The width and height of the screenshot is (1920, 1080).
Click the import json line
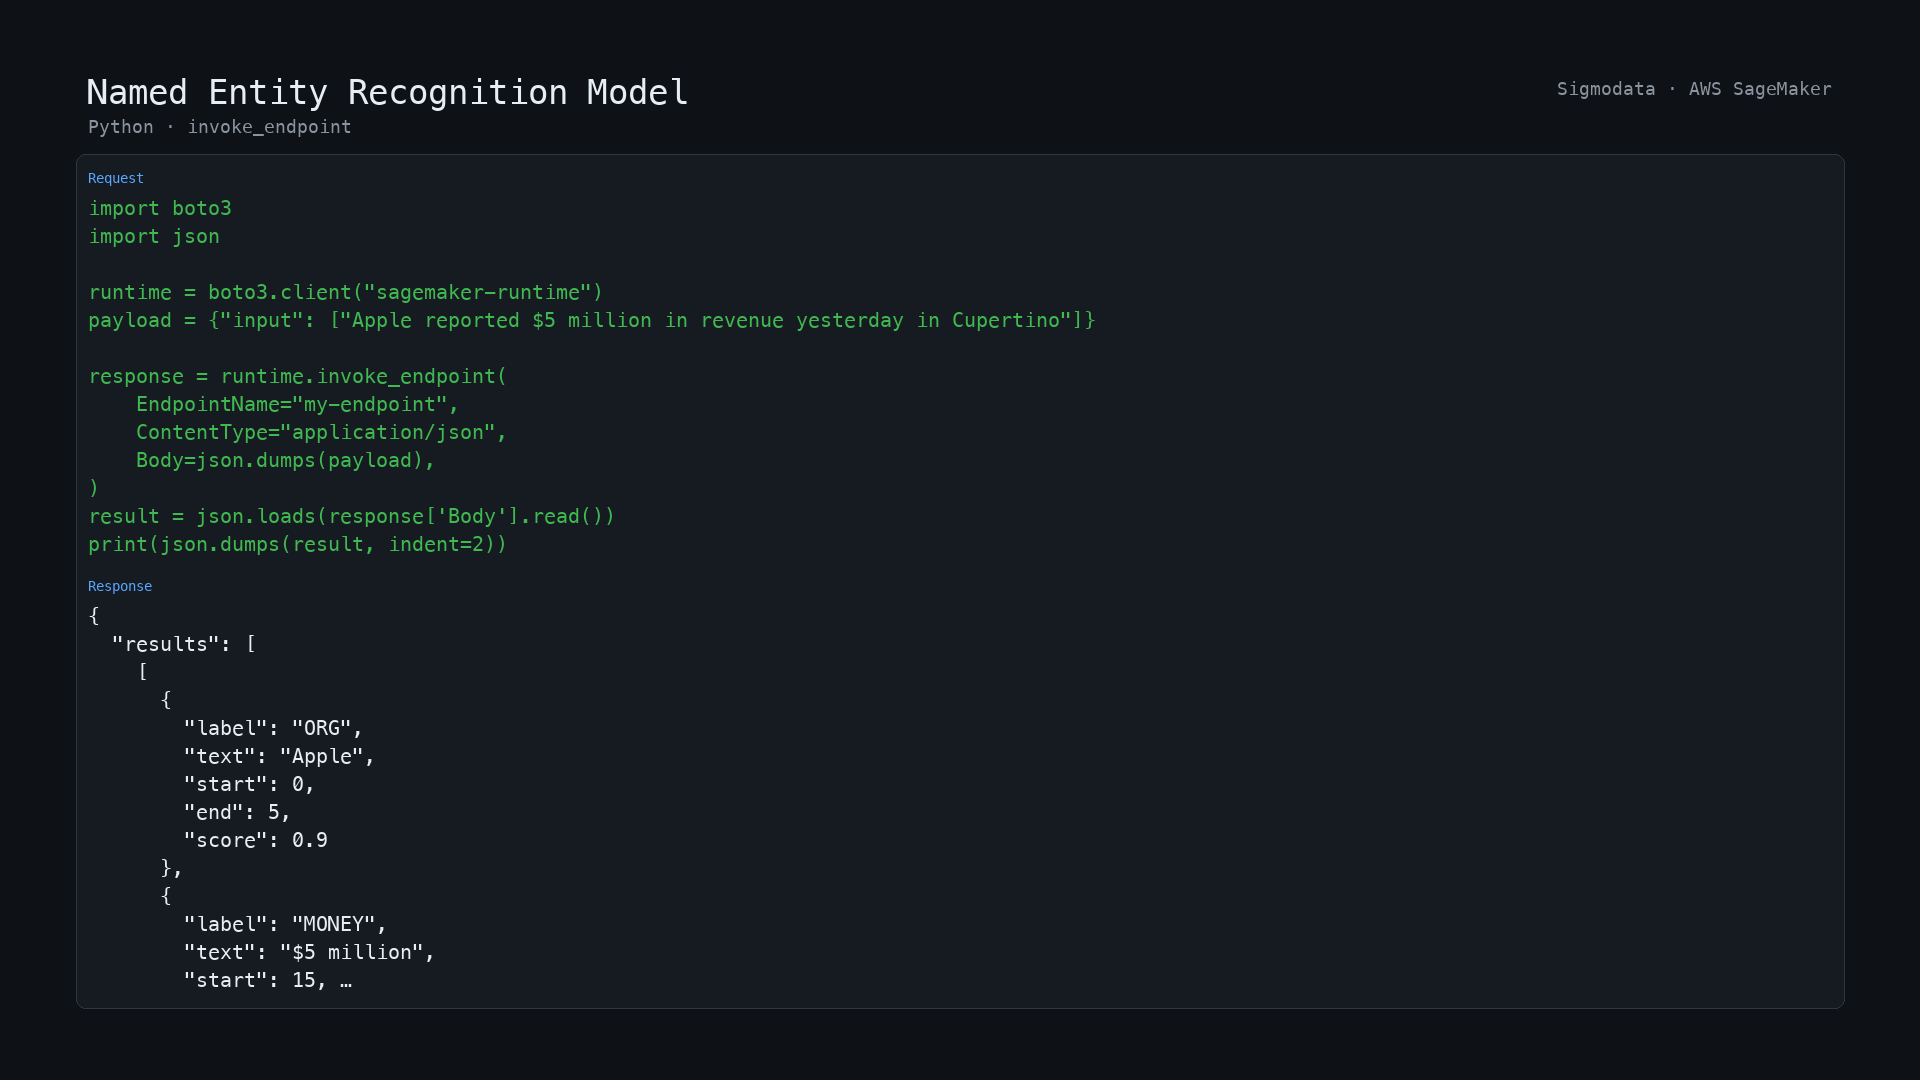click(x=154, y=236)
